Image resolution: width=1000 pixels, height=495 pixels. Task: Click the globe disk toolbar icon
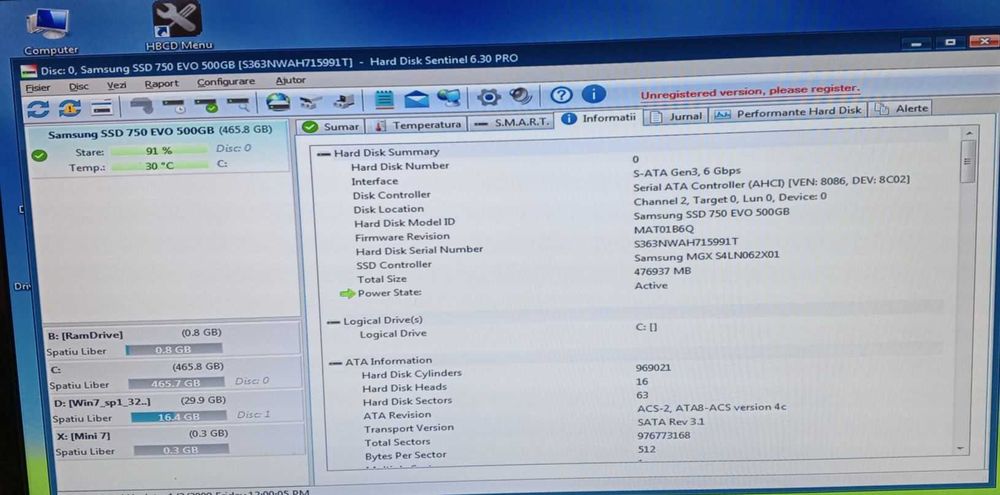click(x=278, y=102)
